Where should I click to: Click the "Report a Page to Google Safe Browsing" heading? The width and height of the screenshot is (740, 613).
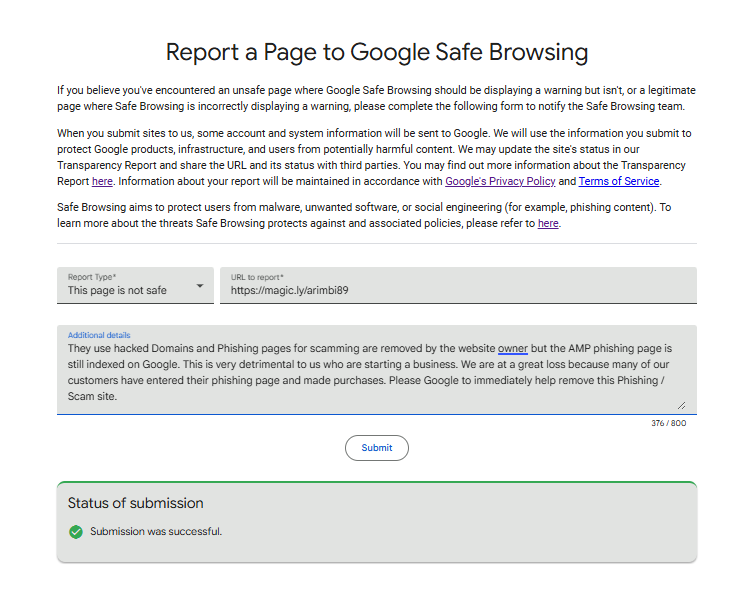(x=376, y=52)
